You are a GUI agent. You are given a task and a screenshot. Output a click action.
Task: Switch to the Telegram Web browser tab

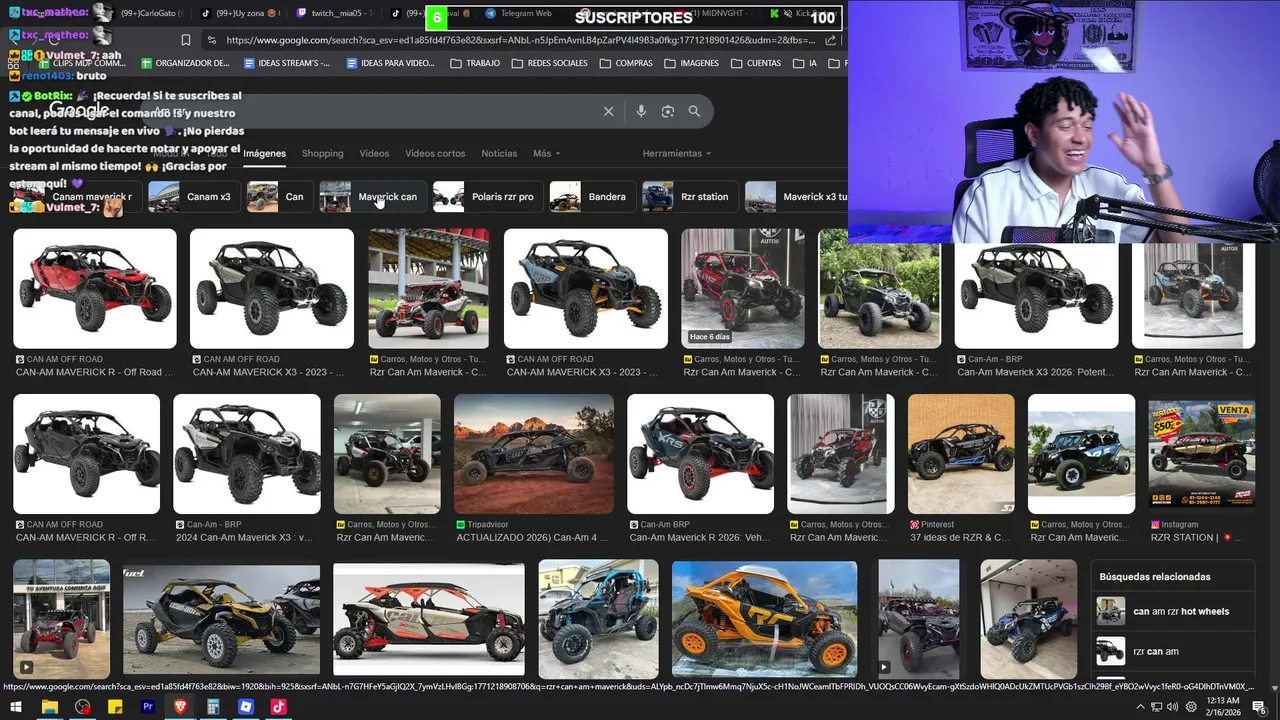click(517, 14)
